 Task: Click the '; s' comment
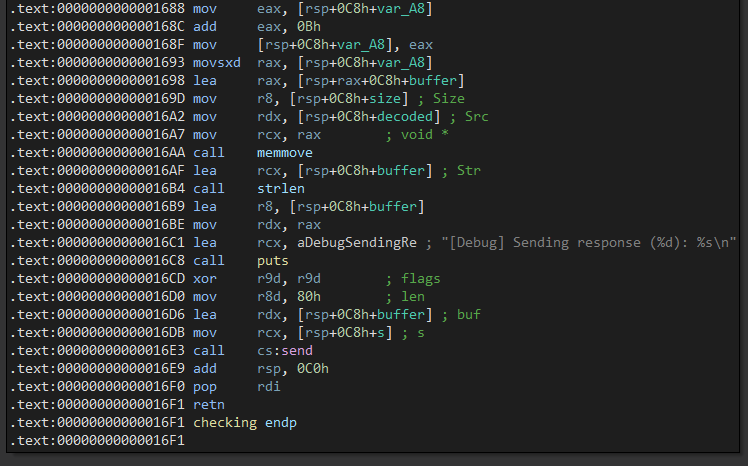pyautogui.click(x=413, y=332)
